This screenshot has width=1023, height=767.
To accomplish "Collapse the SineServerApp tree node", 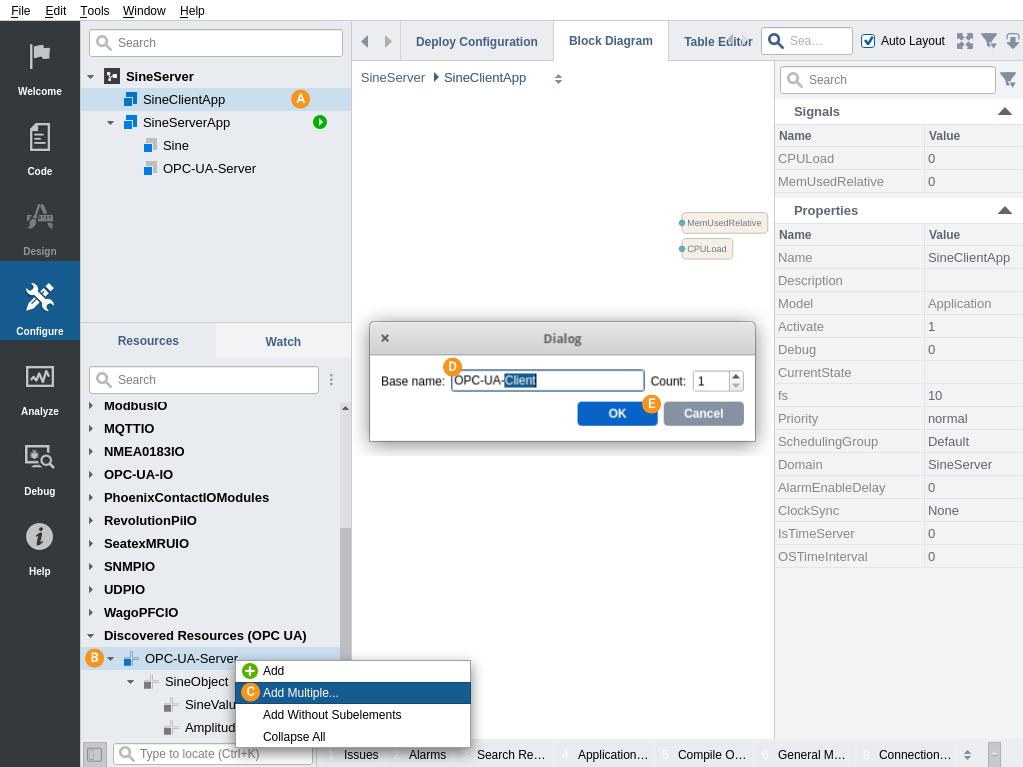I will [x=110, y=123].
